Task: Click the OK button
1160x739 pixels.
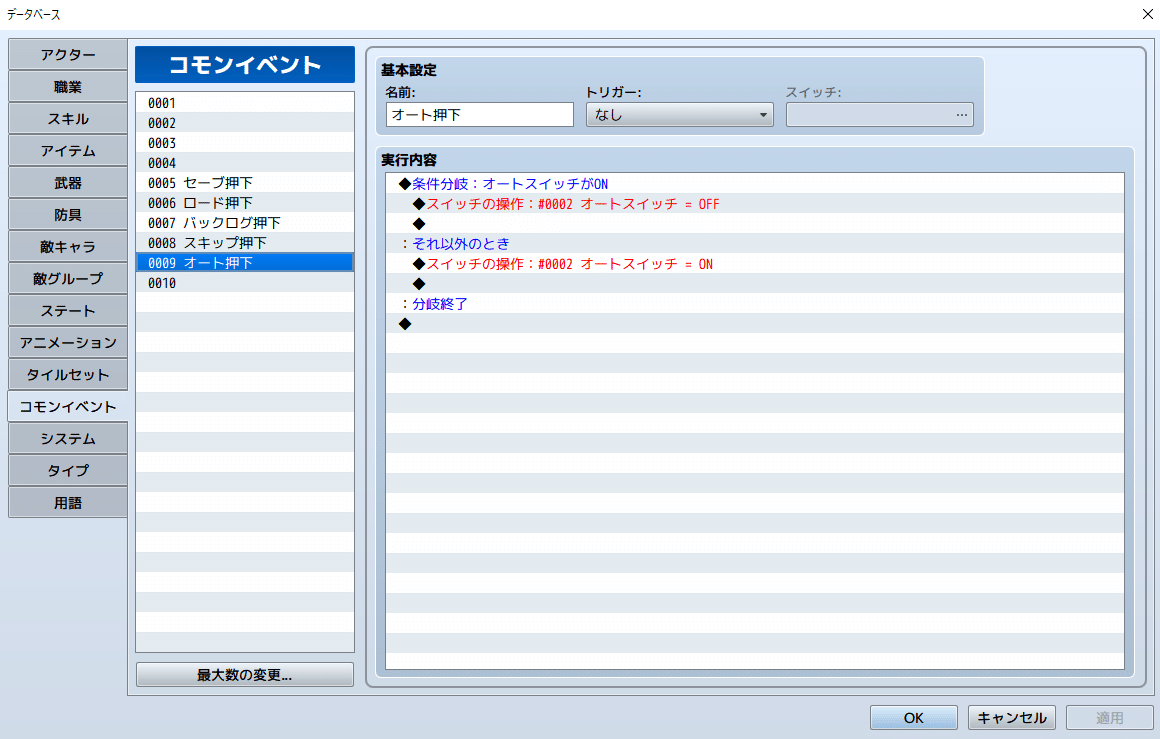Action: coord(913,717)
